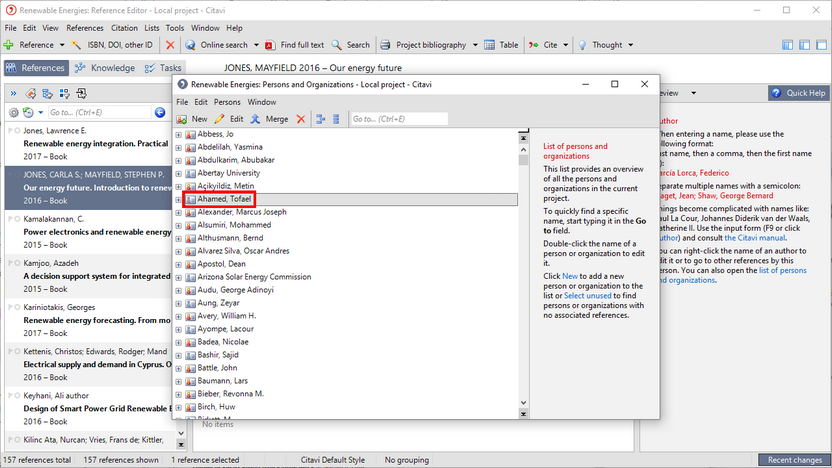Click the red delete X in Persons dialog
The width and height of the screenshot is (832, 468).
pos(301,119)
